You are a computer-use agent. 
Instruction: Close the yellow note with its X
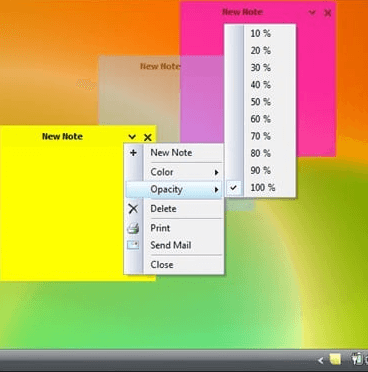148,137
